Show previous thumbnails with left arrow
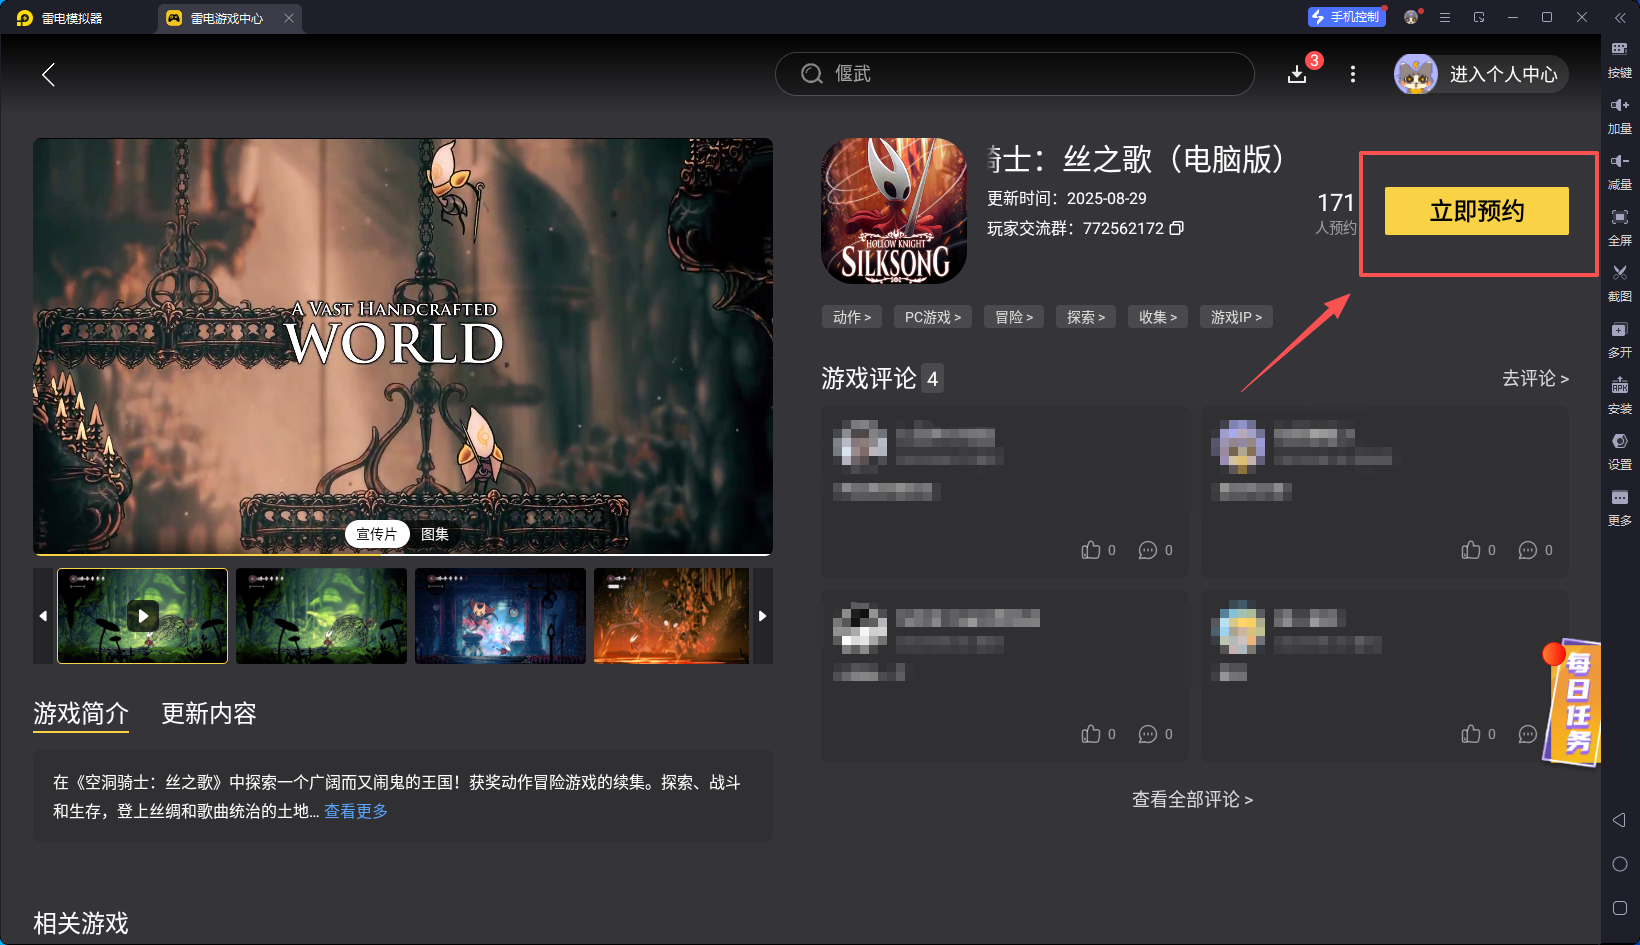 click(43, 616)
